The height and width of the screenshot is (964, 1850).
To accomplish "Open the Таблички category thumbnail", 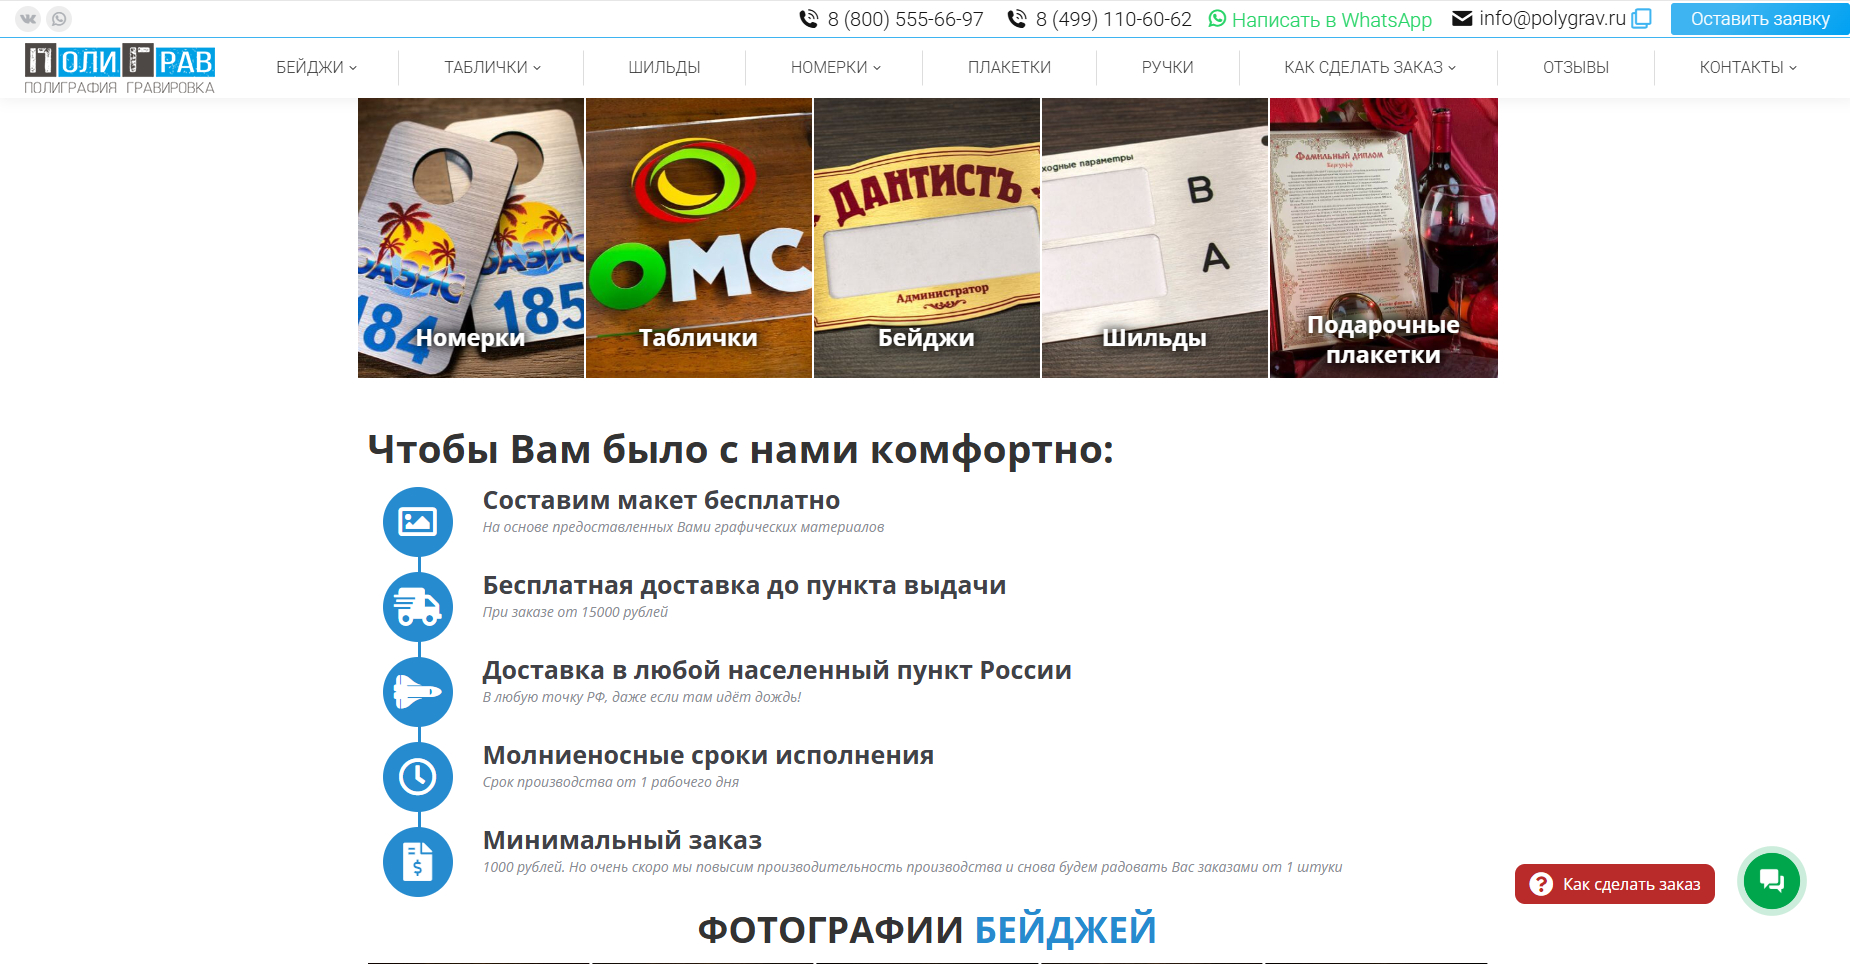I will coord(699,238).
